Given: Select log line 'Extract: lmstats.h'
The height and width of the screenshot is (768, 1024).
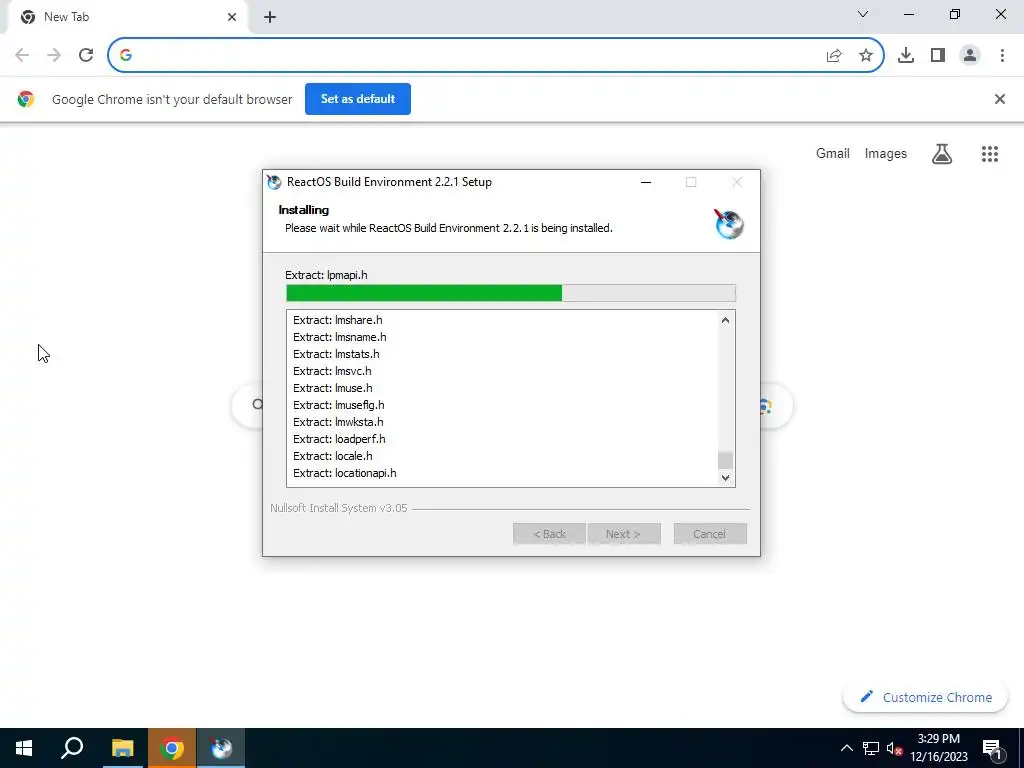Looking at the screenshot, I should coord(336,354).
